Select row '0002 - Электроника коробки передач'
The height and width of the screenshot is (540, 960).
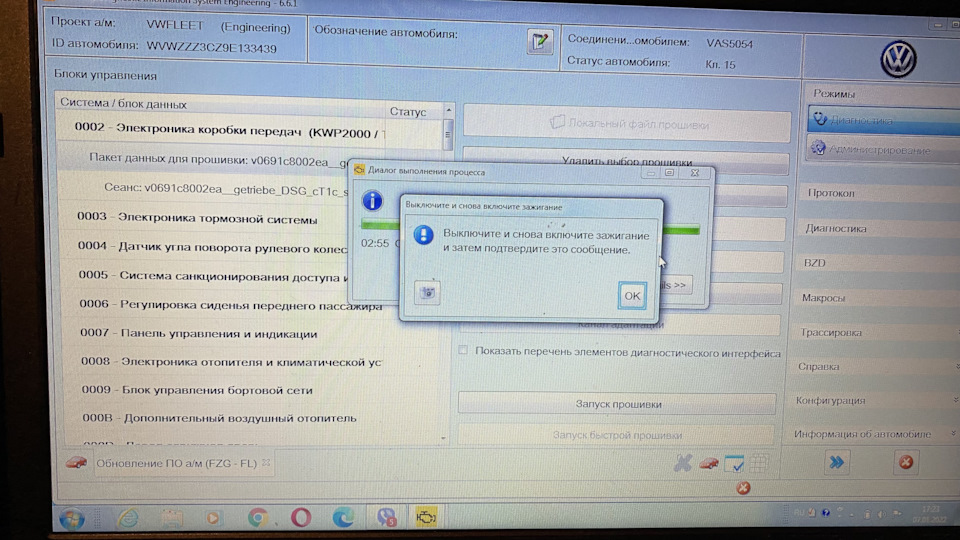[250, 130]
